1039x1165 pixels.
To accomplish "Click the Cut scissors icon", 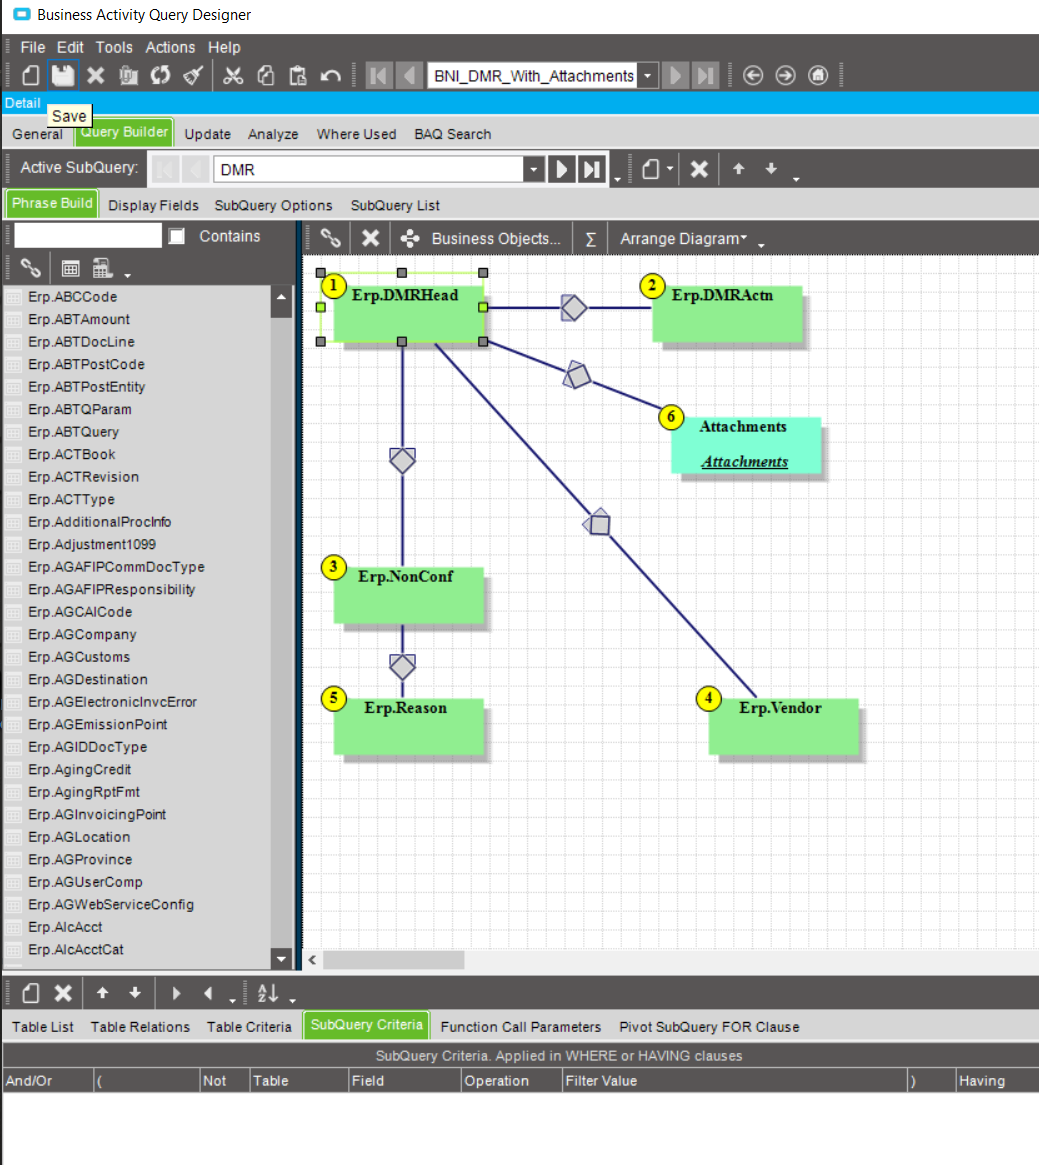I will (233, 76).
